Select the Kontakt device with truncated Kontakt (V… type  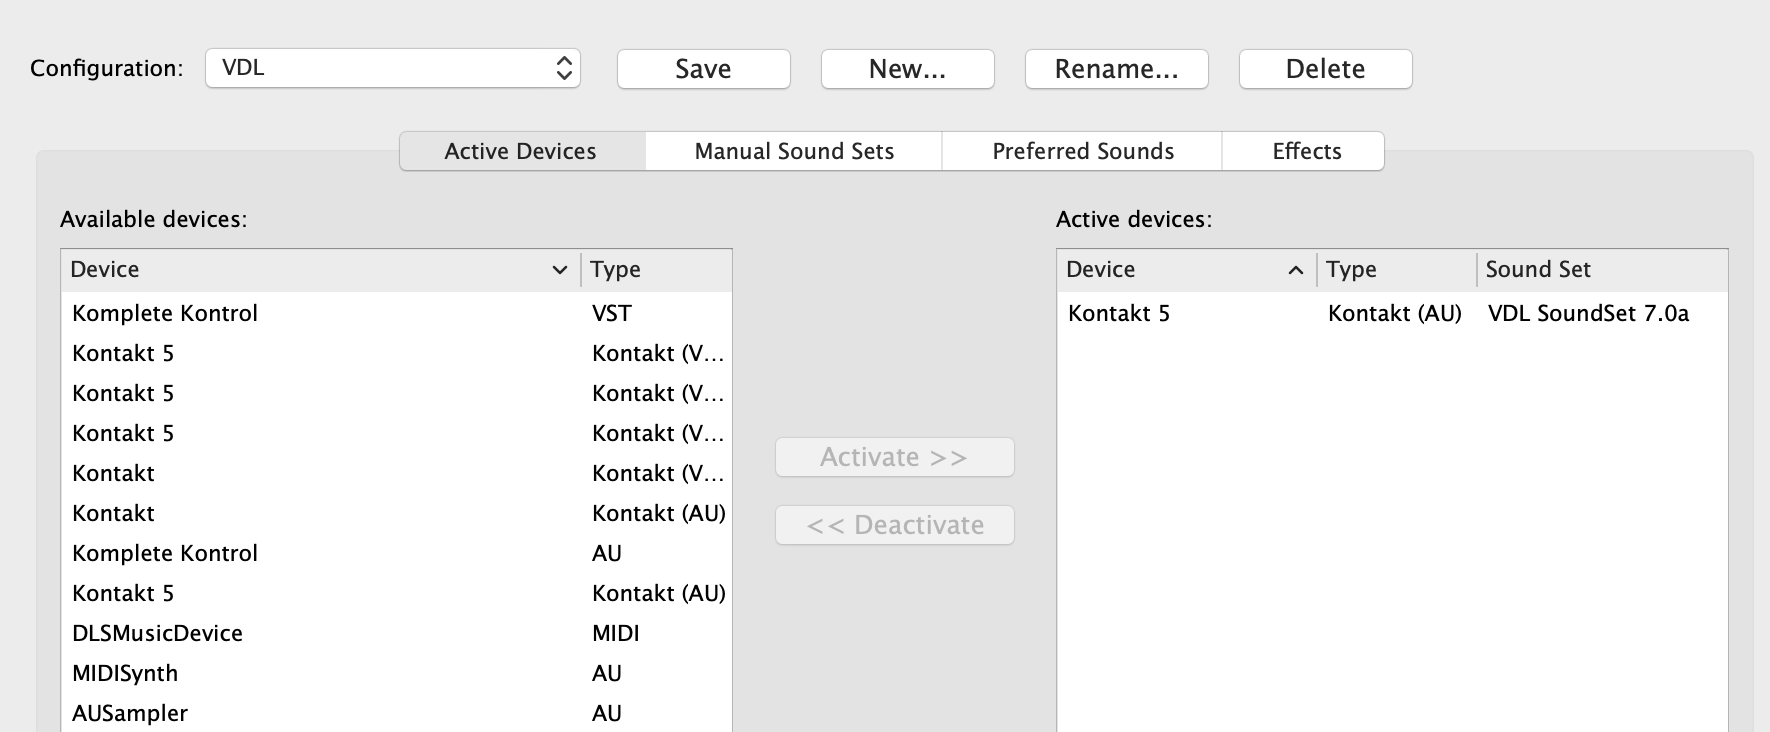click(397, 473)
